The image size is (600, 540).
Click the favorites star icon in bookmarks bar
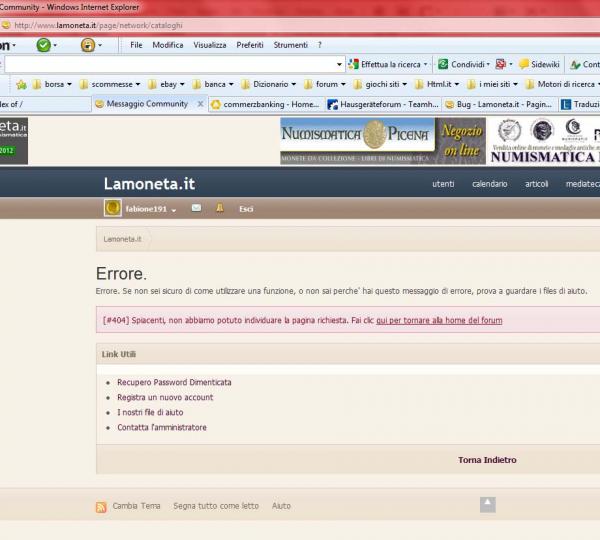tap(21, 84)
